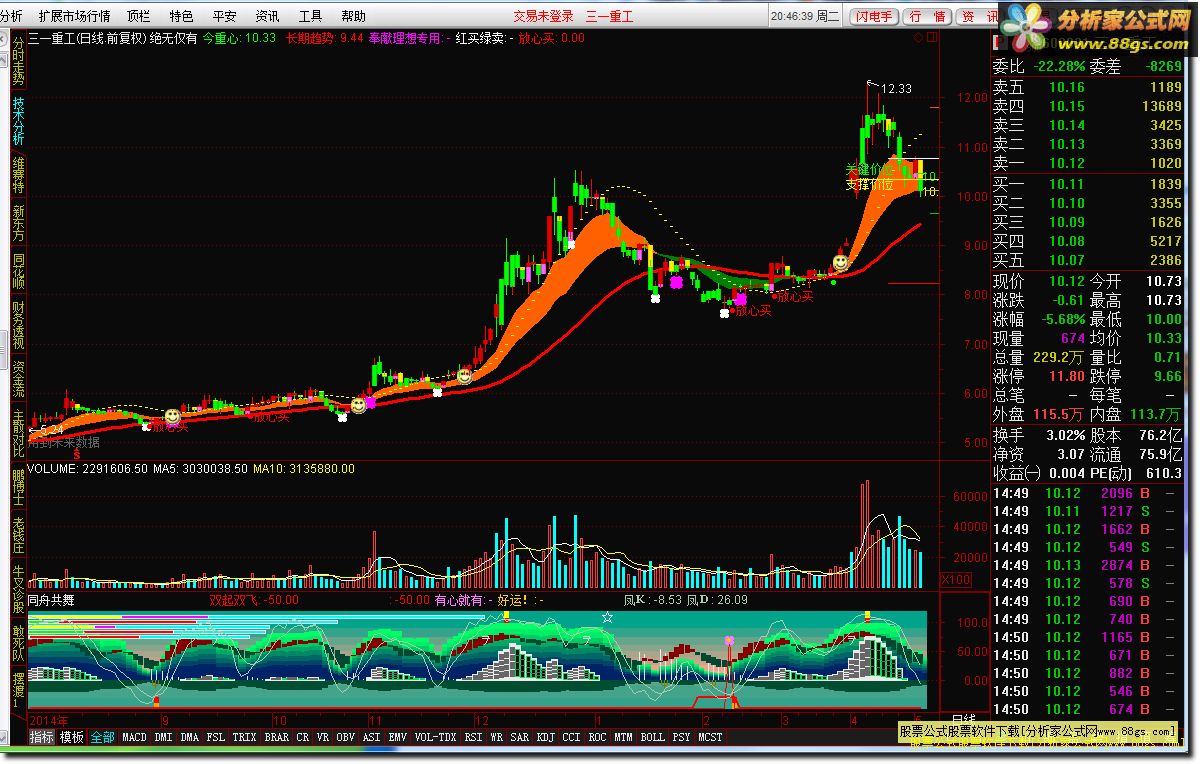This screenshot has height=764, width=1200.
Task: Select the 卖五 10.16 order row
Action: point(1088,88)
